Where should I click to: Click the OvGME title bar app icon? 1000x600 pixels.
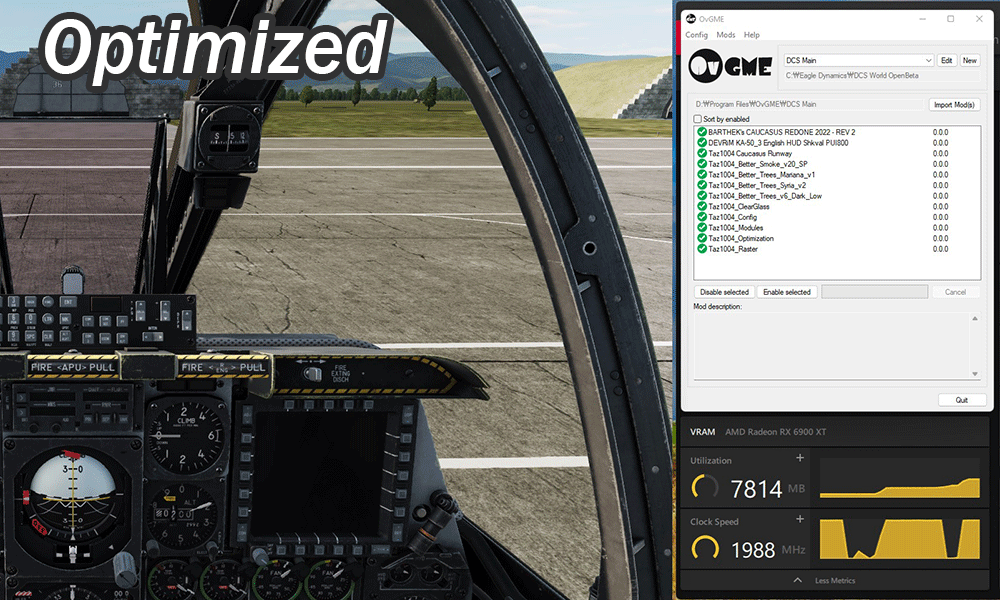(691, 18)
